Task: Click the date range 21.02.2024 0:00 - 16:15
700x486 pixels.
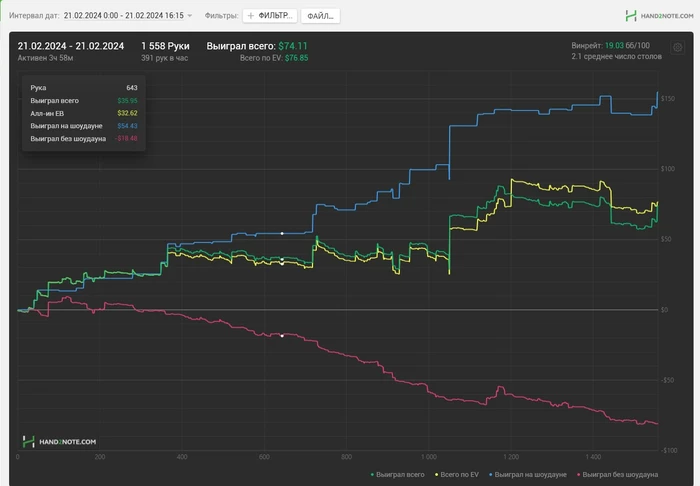Action: [x=124, y=16]
